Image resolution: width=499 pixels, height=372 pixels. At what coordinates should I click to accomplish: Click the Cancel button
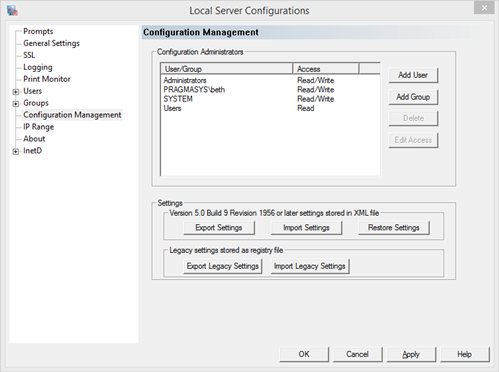(x=357, y=354)
